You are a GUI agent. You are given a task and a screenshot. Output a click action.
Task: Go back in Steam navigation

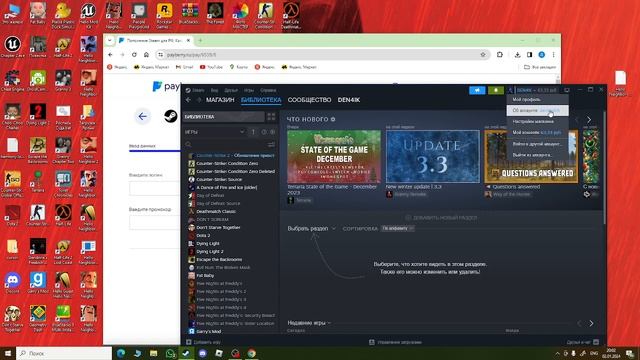tap(188, 100)
